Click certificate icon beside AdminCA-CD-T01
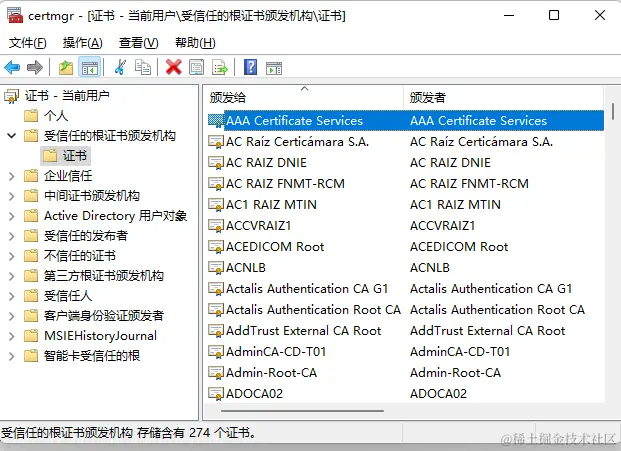 (216, 352)
